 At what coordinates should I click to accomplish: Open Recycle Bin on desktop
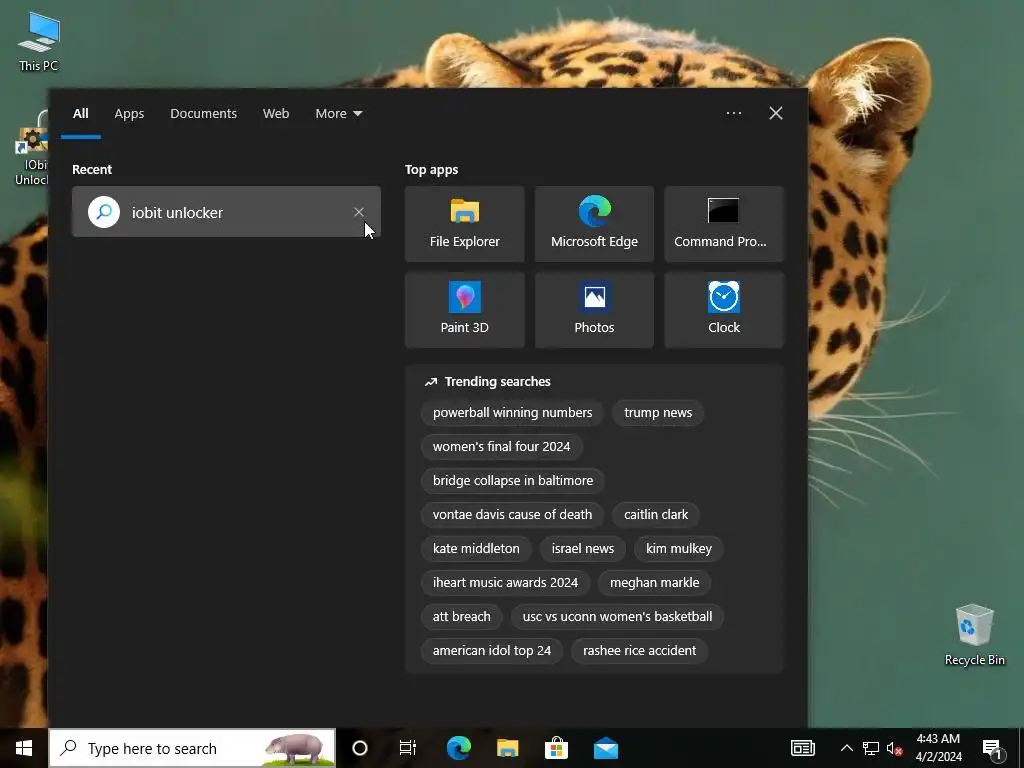pyautogui.click(x=974, y=634)
